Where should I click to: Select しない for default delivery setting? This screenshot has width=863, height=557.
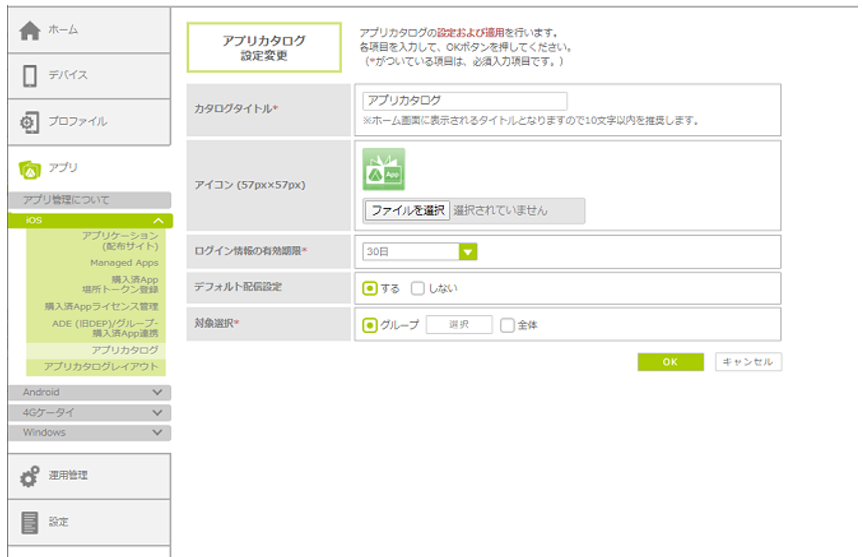coord(418,288)
